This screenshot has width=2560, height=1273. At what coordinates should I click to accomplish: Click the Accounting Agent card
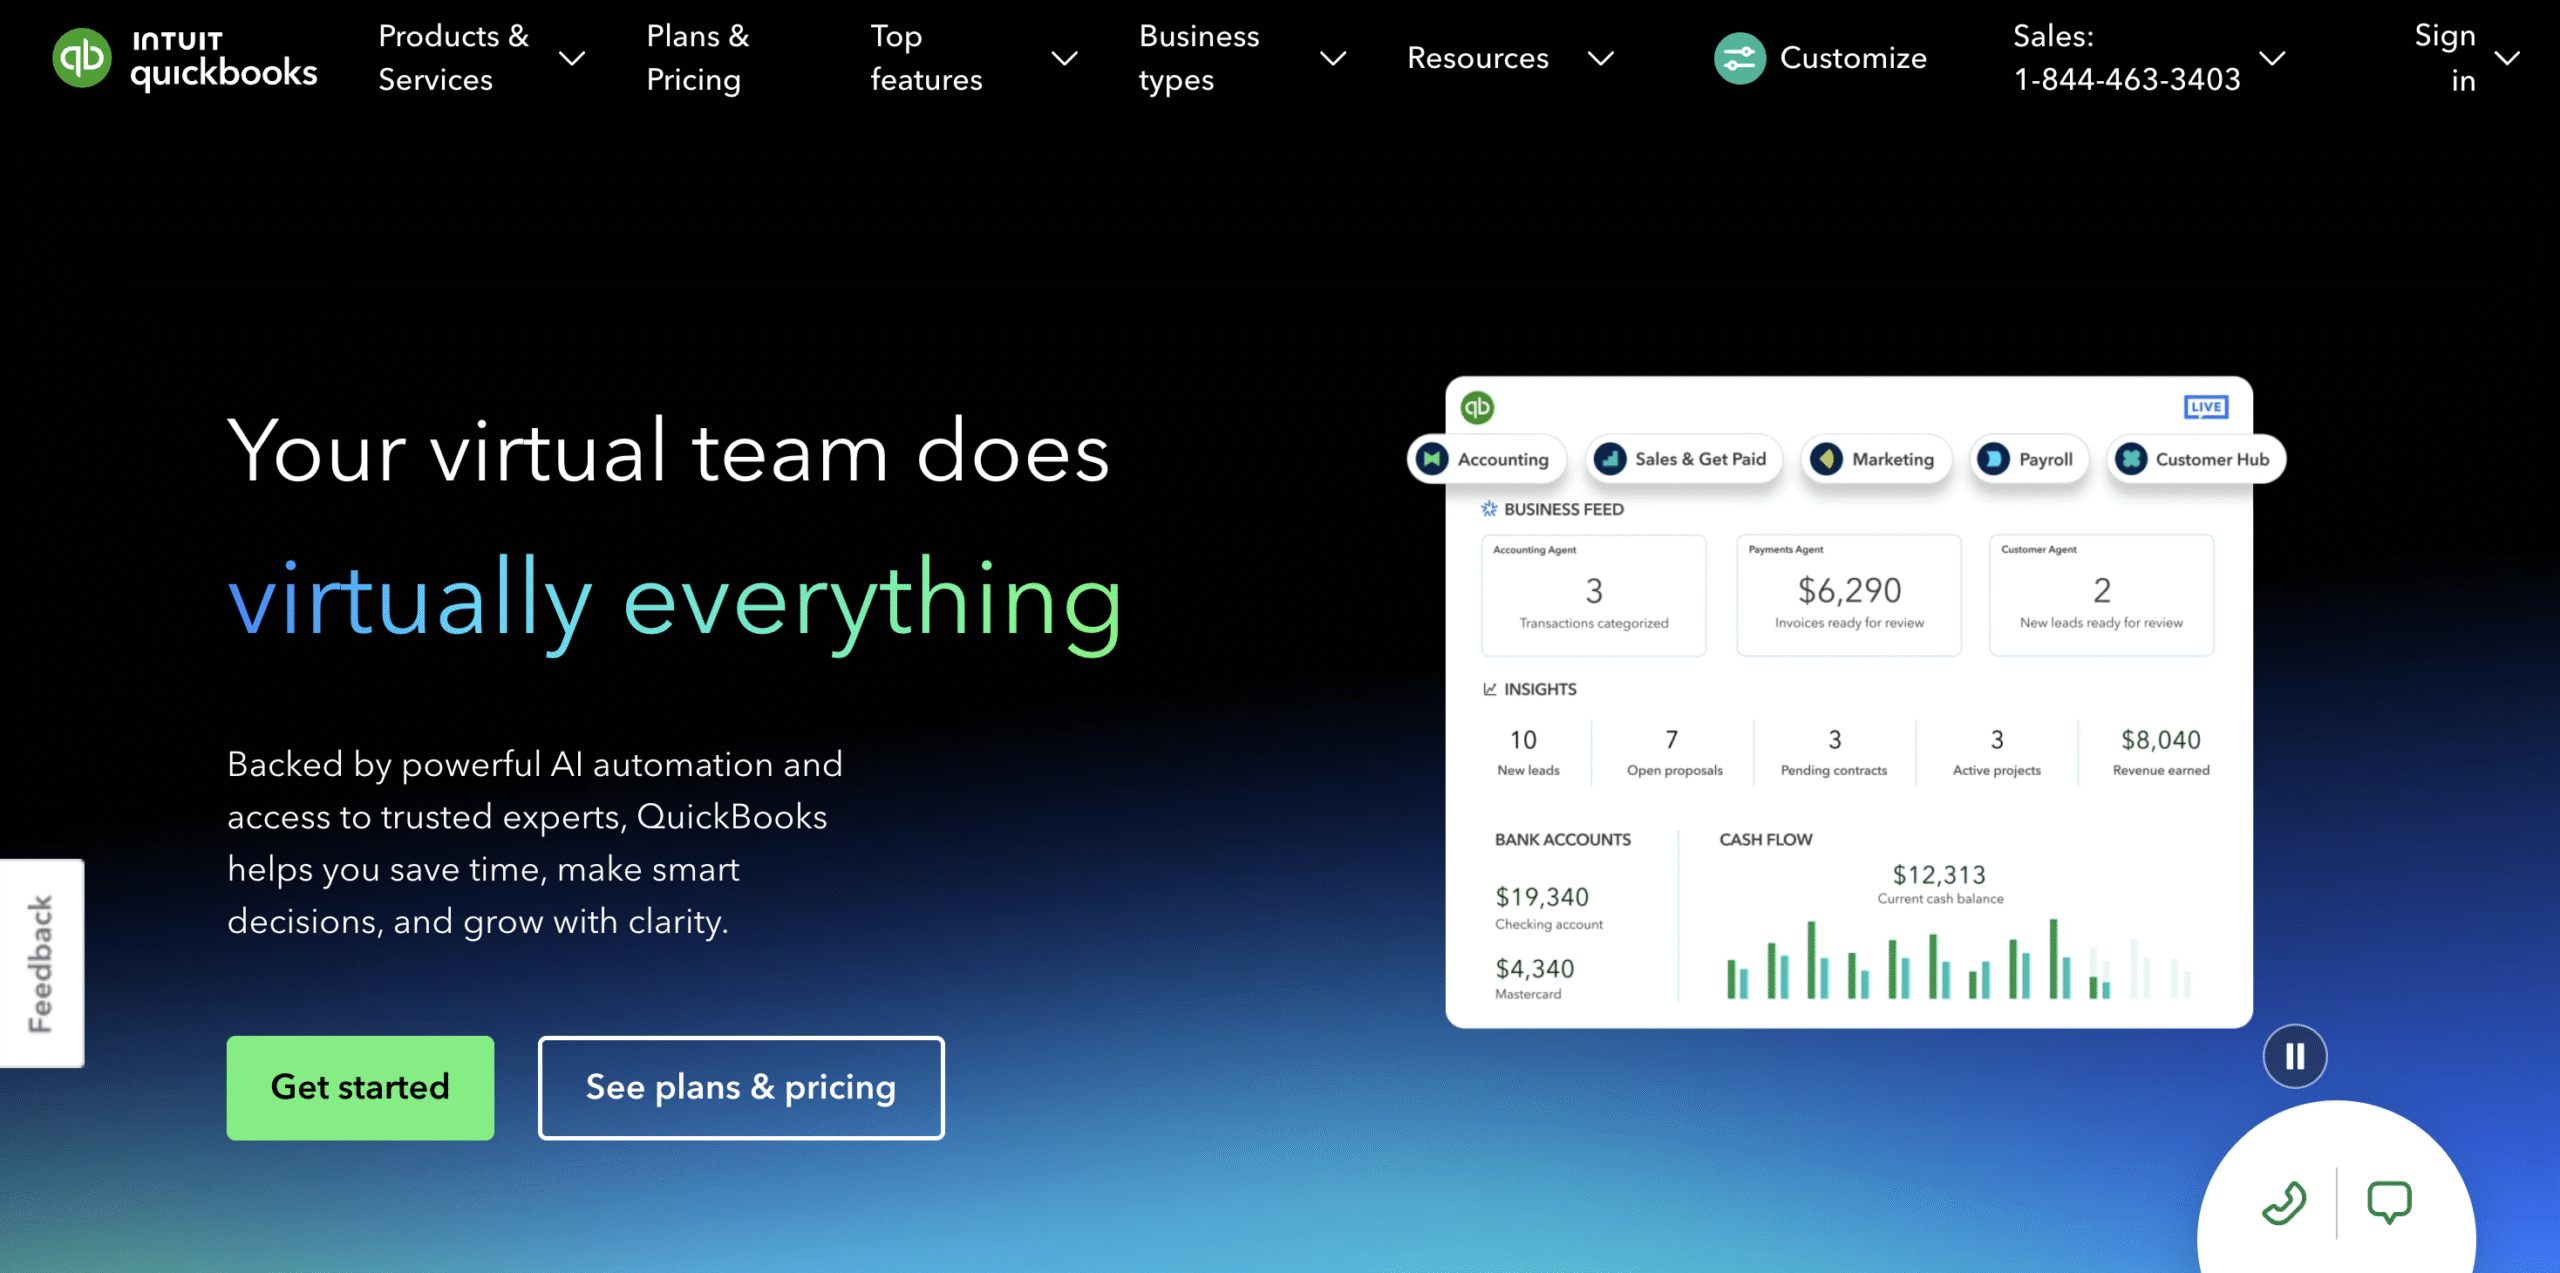[1594, 595]
